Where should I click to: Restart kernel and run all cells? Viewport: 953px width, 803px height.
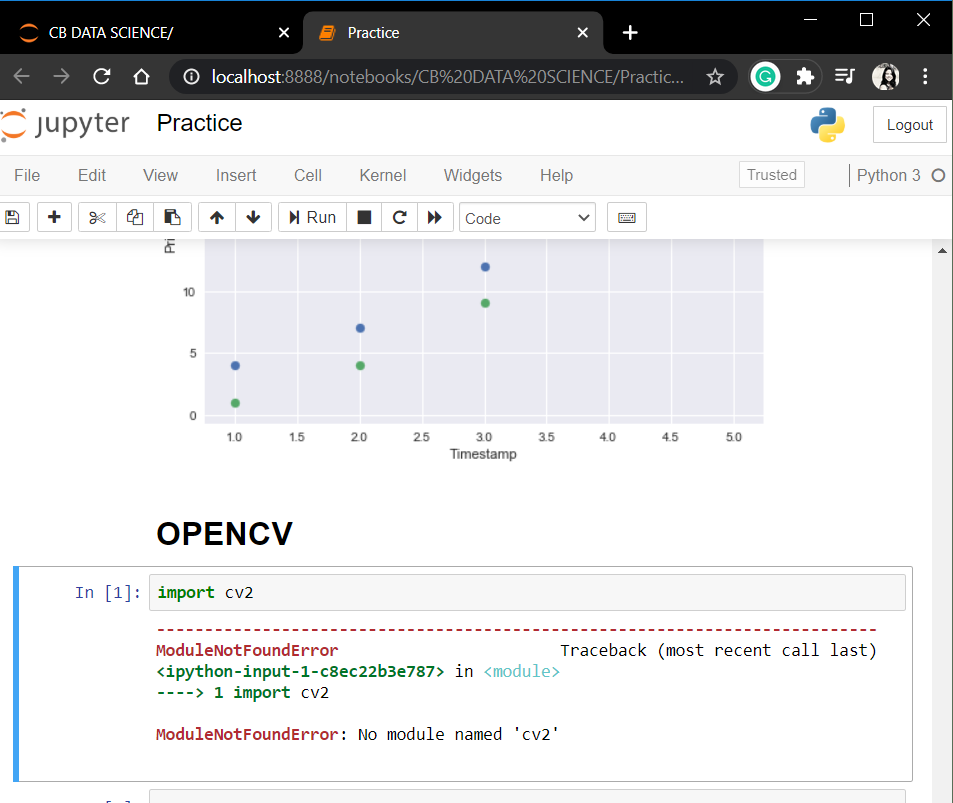pos(435,217)
